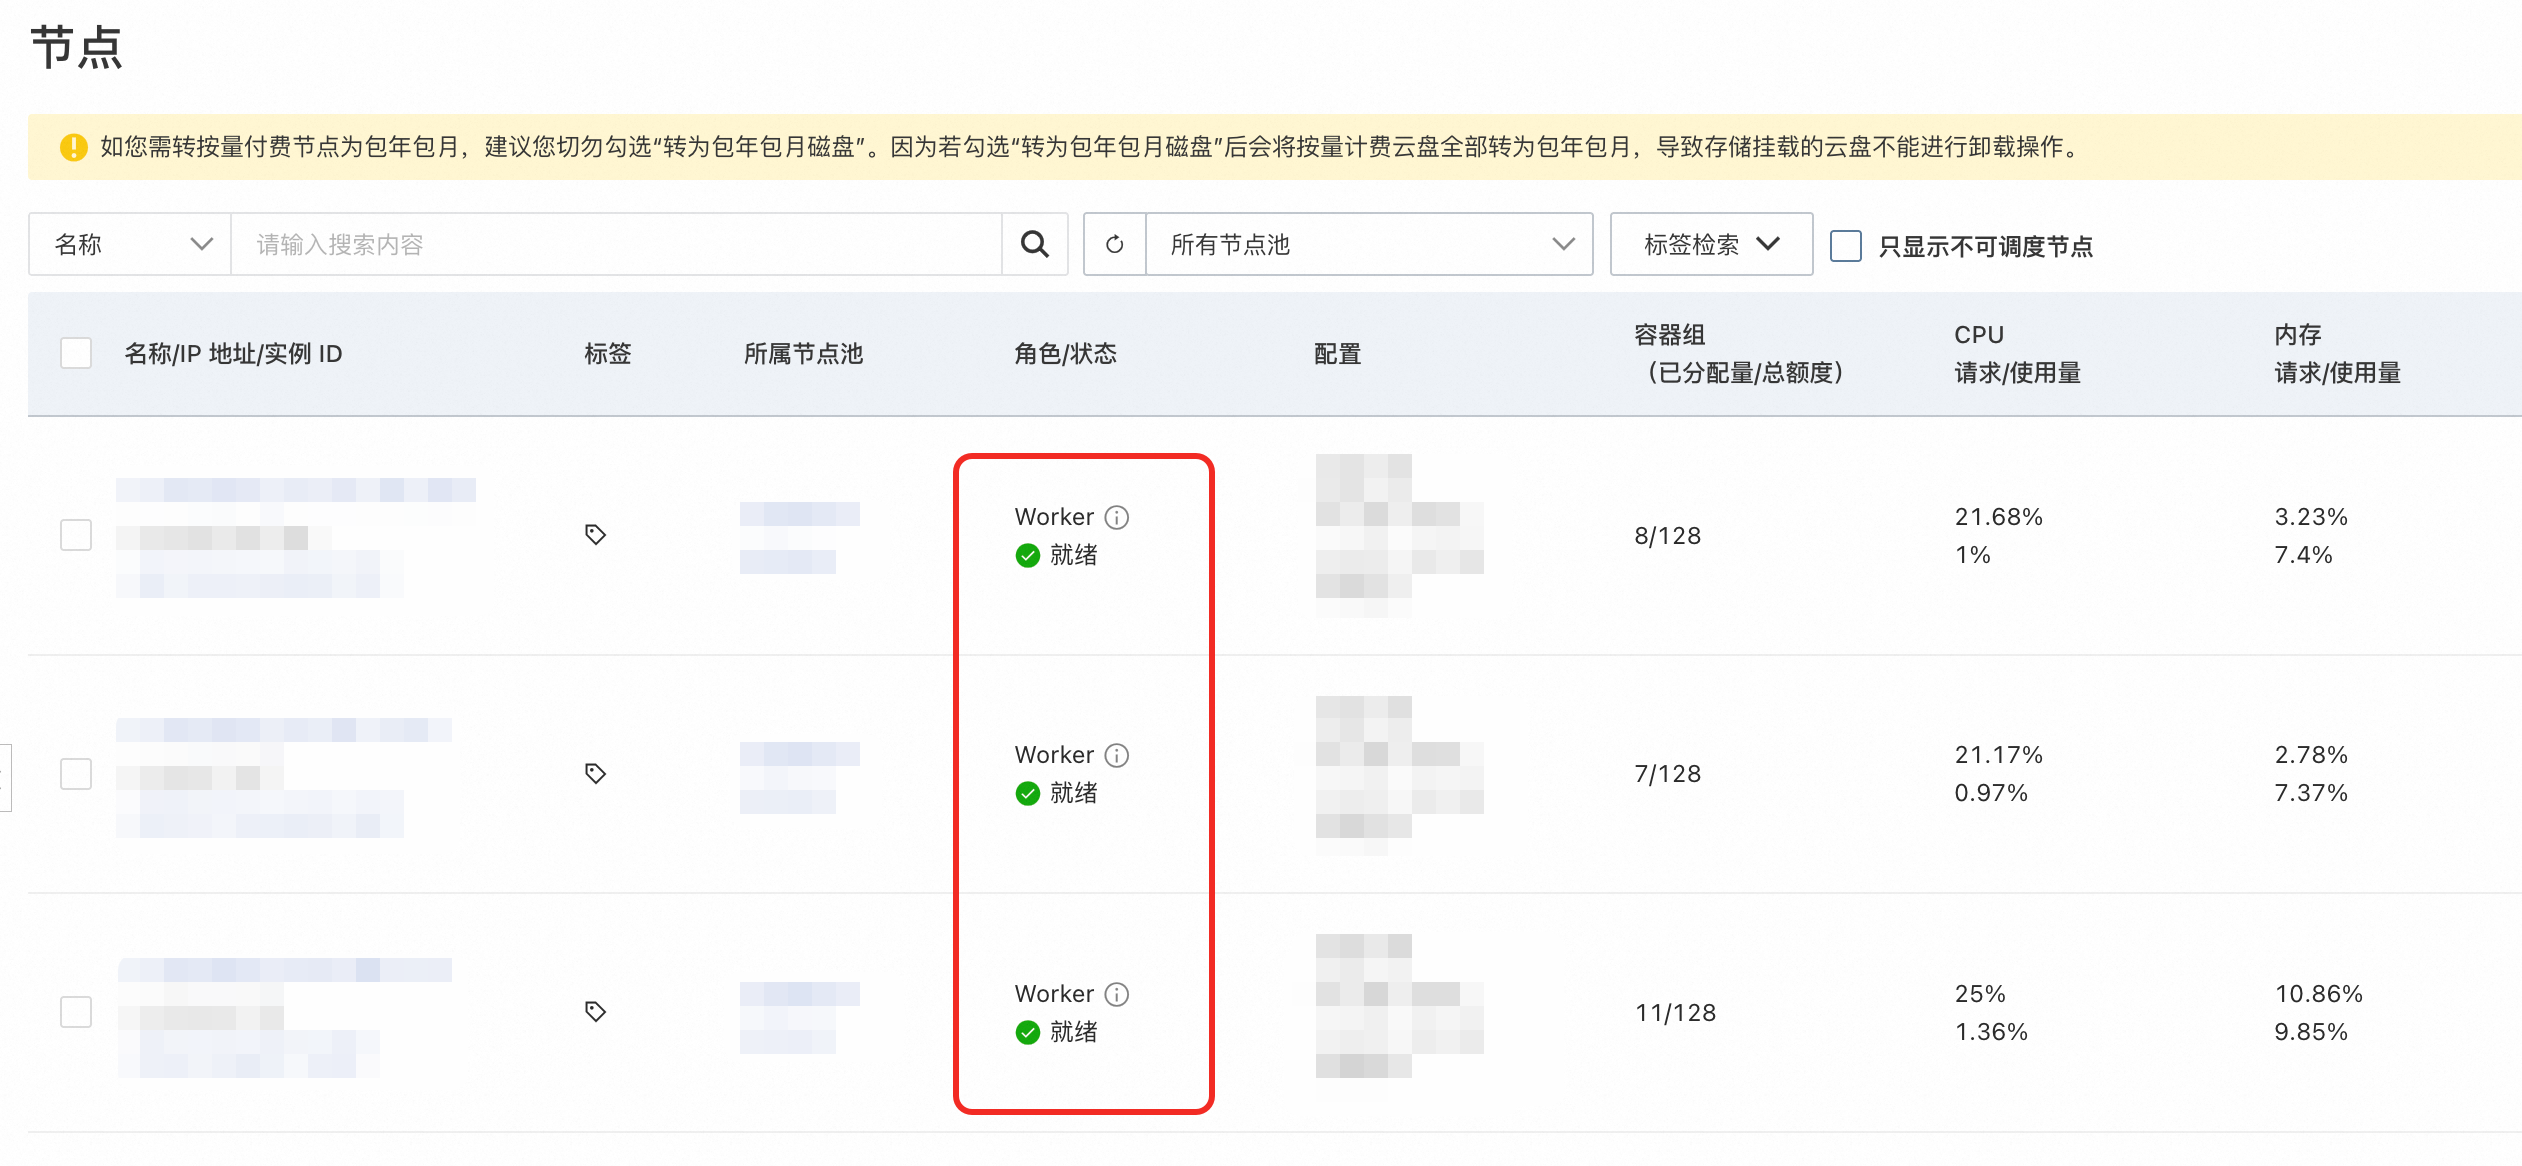
Task: Click the search magnifier icon
Action: [x=1034, y=244]
